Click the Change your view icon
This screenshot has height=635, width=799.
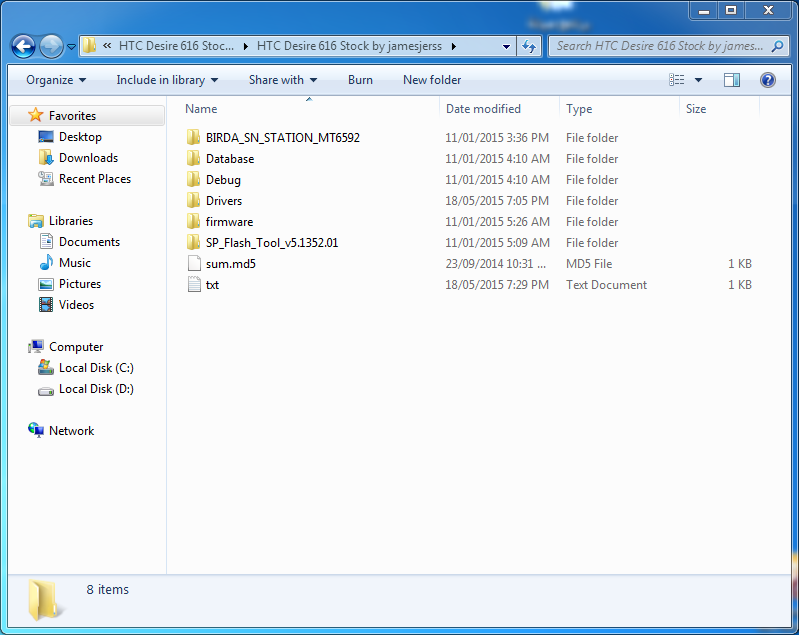pos(677,80)
